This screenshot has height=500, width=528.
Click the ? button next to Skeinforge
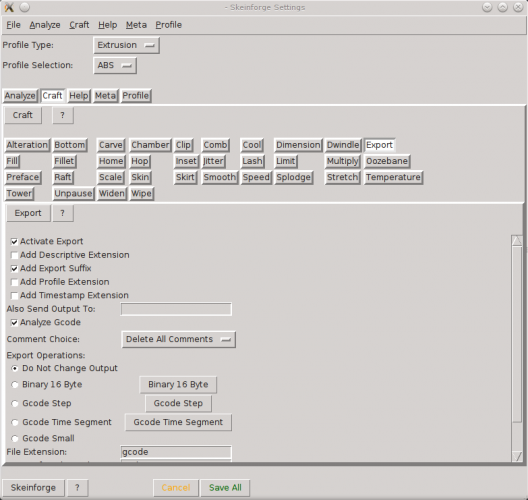(x=77, y=488)
